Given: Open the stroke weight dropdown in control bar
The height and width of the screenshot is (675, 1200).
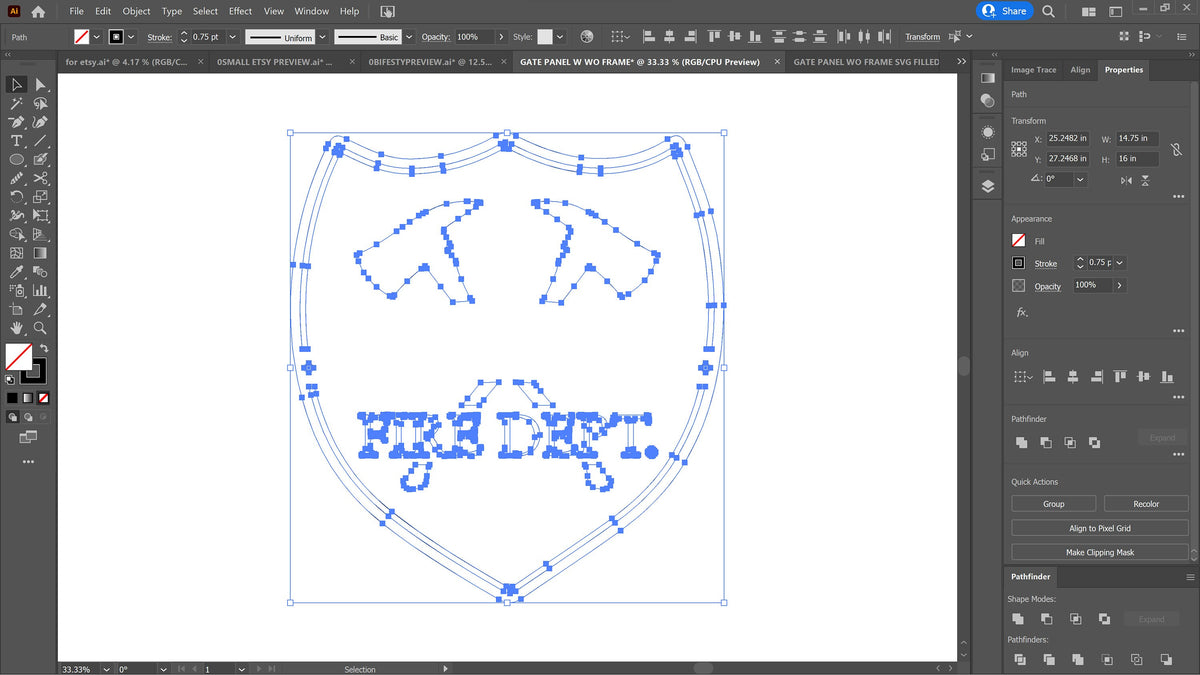Looking at the screenshot, I should click(232, 36).
